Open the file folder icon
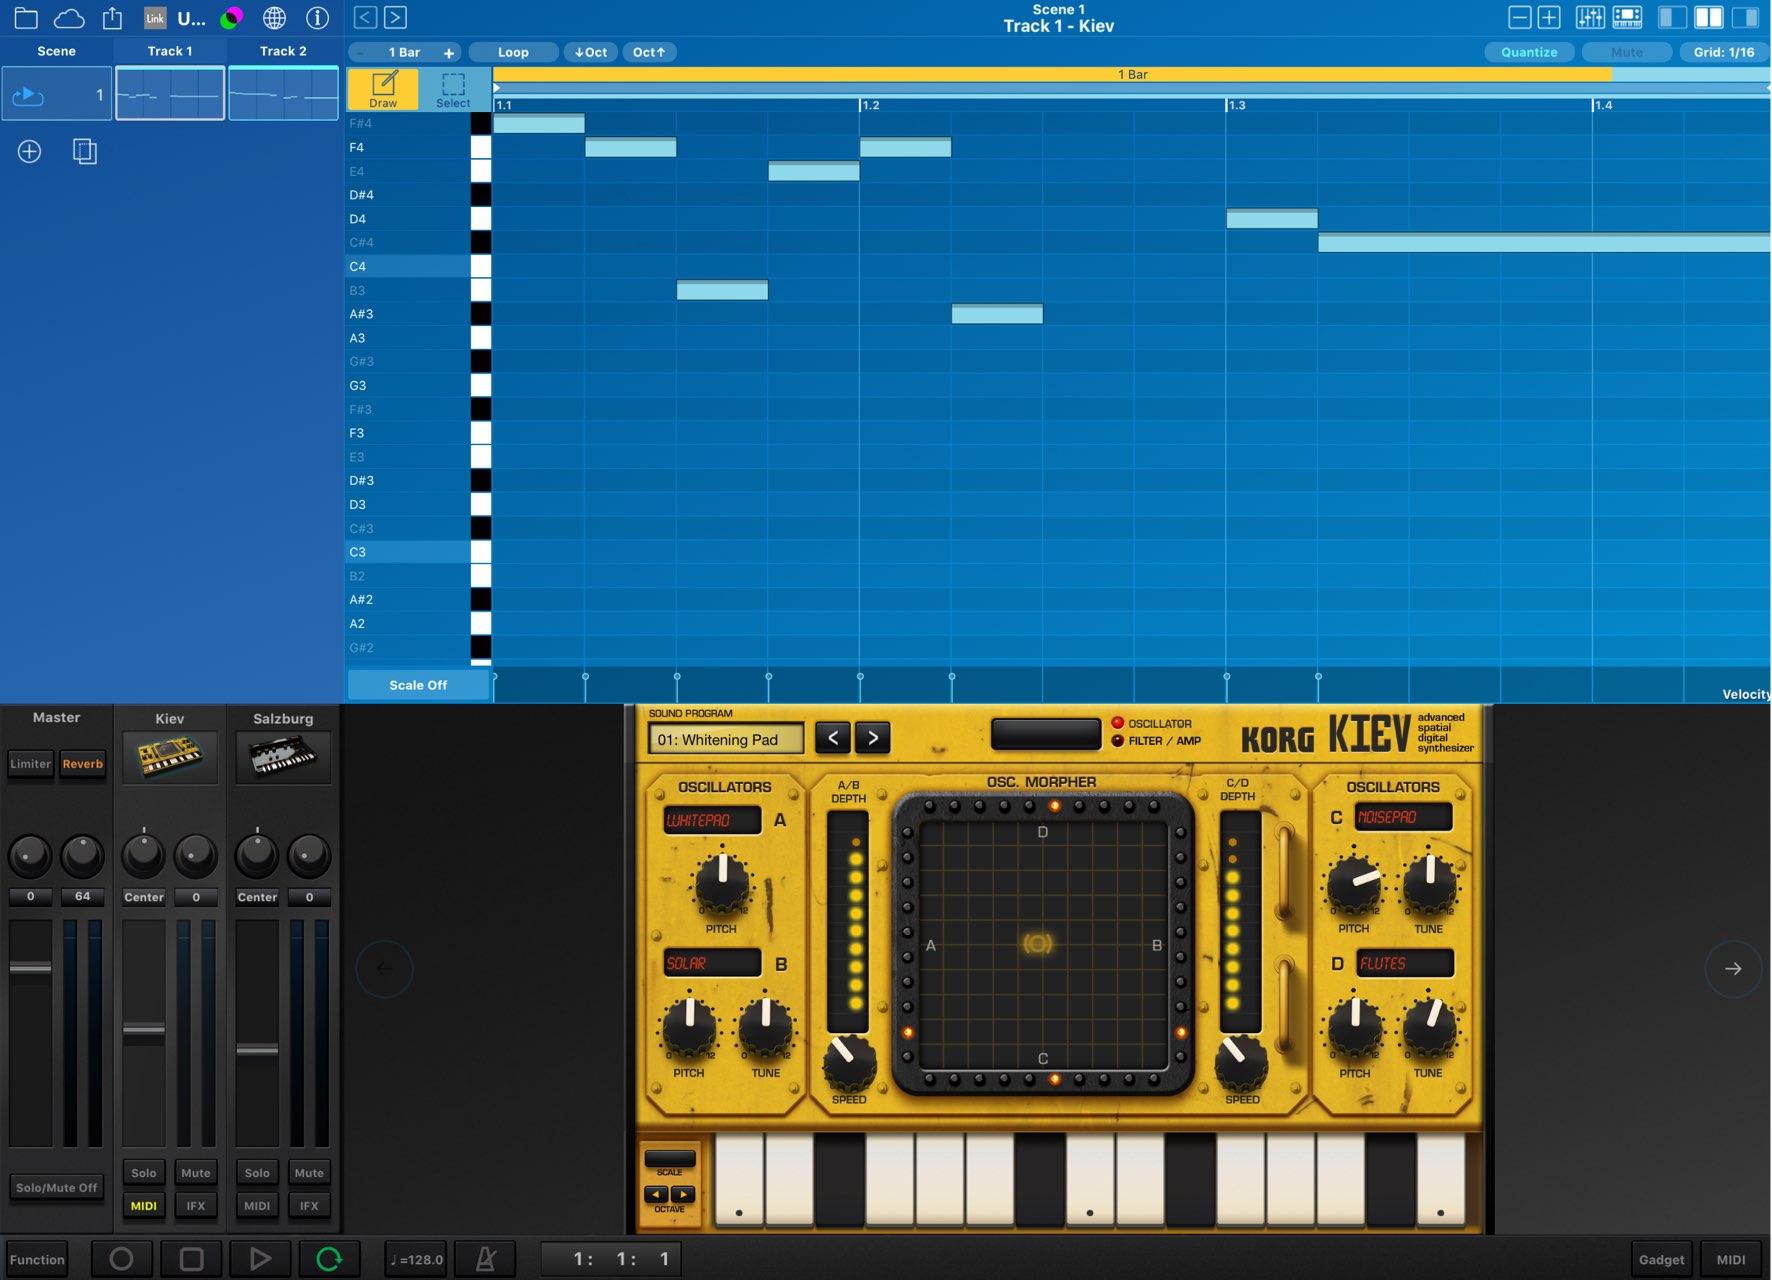1772x1280 pixels. point(26,18)
